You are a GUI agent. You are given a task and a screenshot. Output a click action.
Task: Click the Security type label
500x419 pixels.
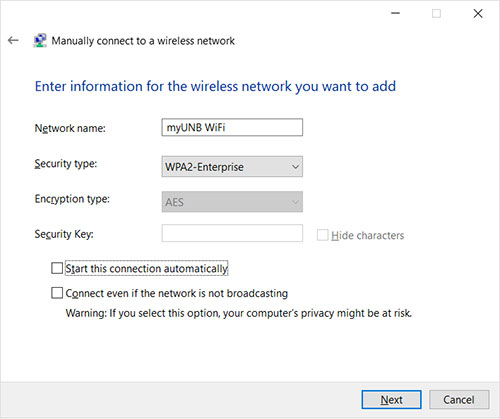66,164
